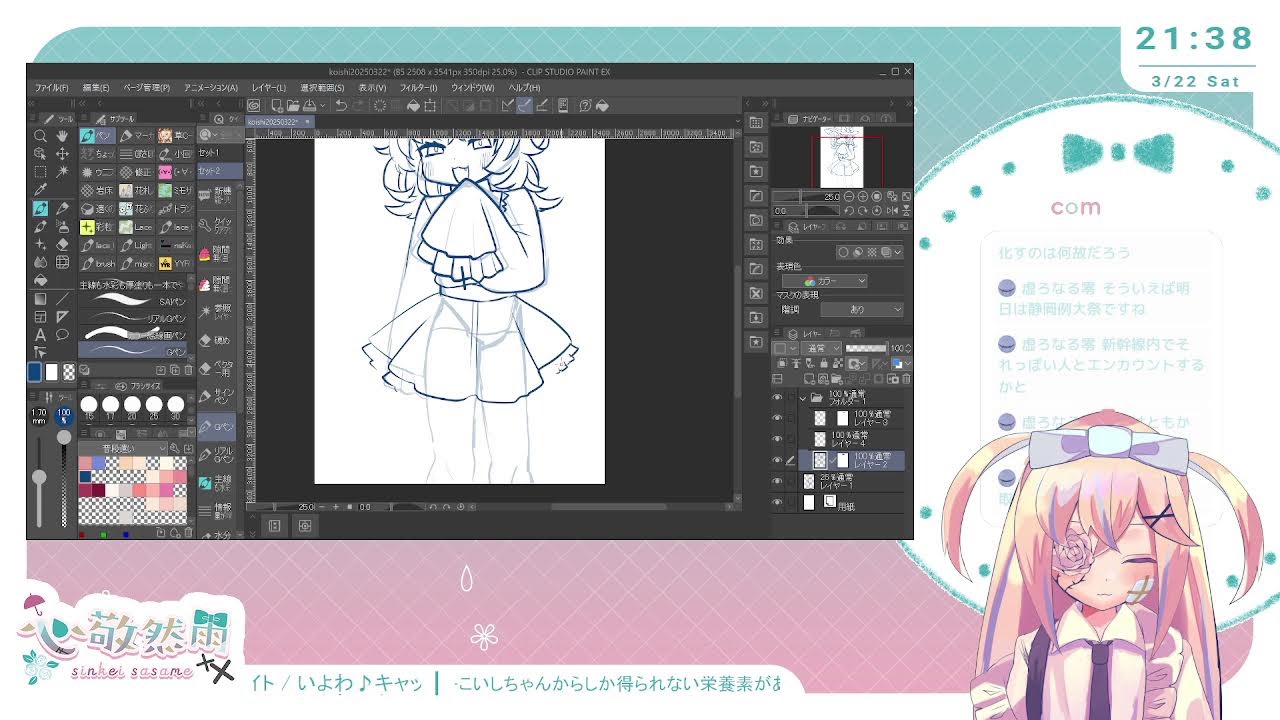Open the フィルター(I) menu

click(418, 88)
